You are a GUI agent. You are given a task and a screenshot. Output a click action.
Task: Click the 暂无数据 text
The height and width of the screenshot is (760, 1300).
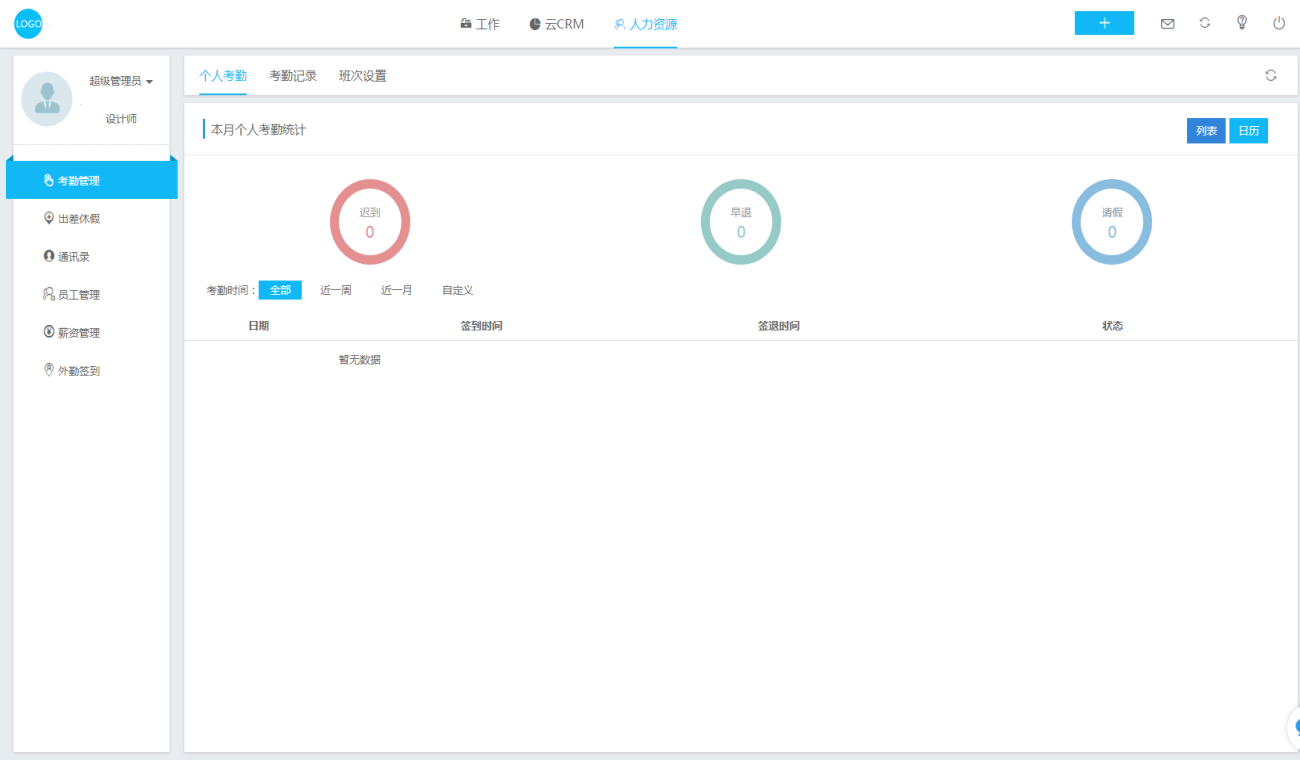360,359
